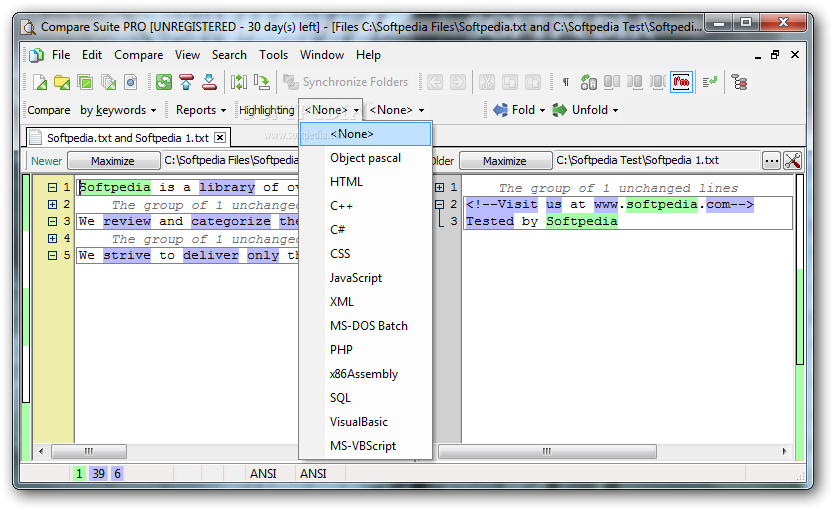
Task: Choose Object pascal highlighting
Action: click(x=365, y=158)
